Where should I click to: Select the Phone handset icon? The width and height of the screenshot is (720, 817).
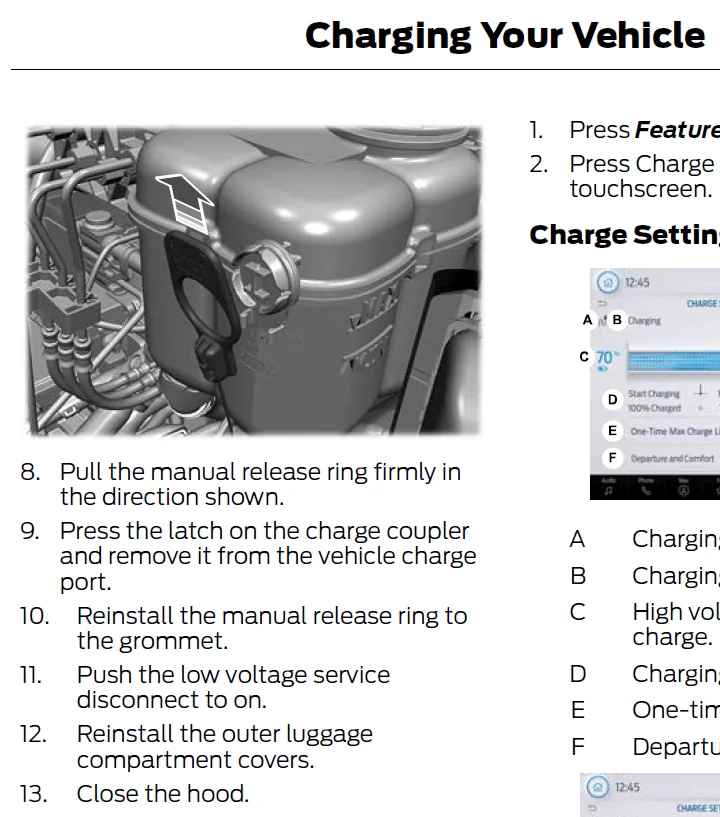tap(646, 490)
